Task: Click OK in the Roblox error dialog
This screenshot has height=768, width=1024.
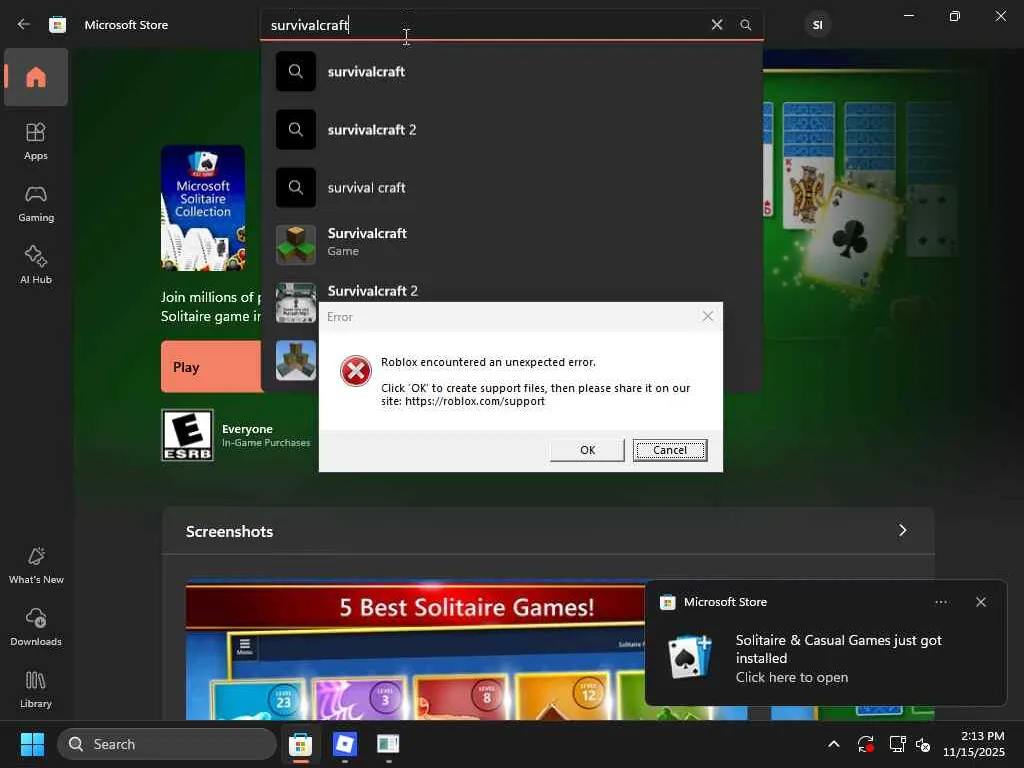Action: click(587, 450)
